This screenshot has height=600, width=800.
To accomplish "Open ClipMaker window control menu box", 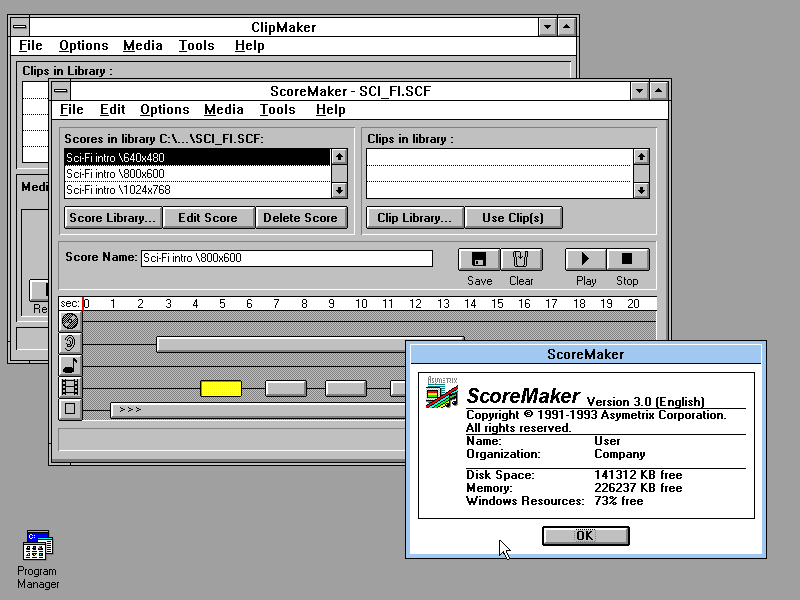I will pos(20,27).
